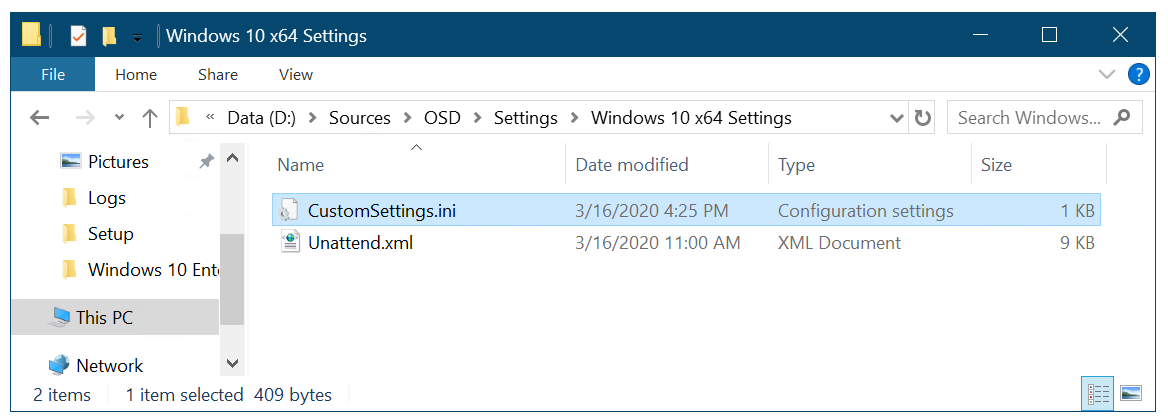1168x418 pixels.
Task: Expand the ribbon with chevron arrow
Action: point(1107,74)
